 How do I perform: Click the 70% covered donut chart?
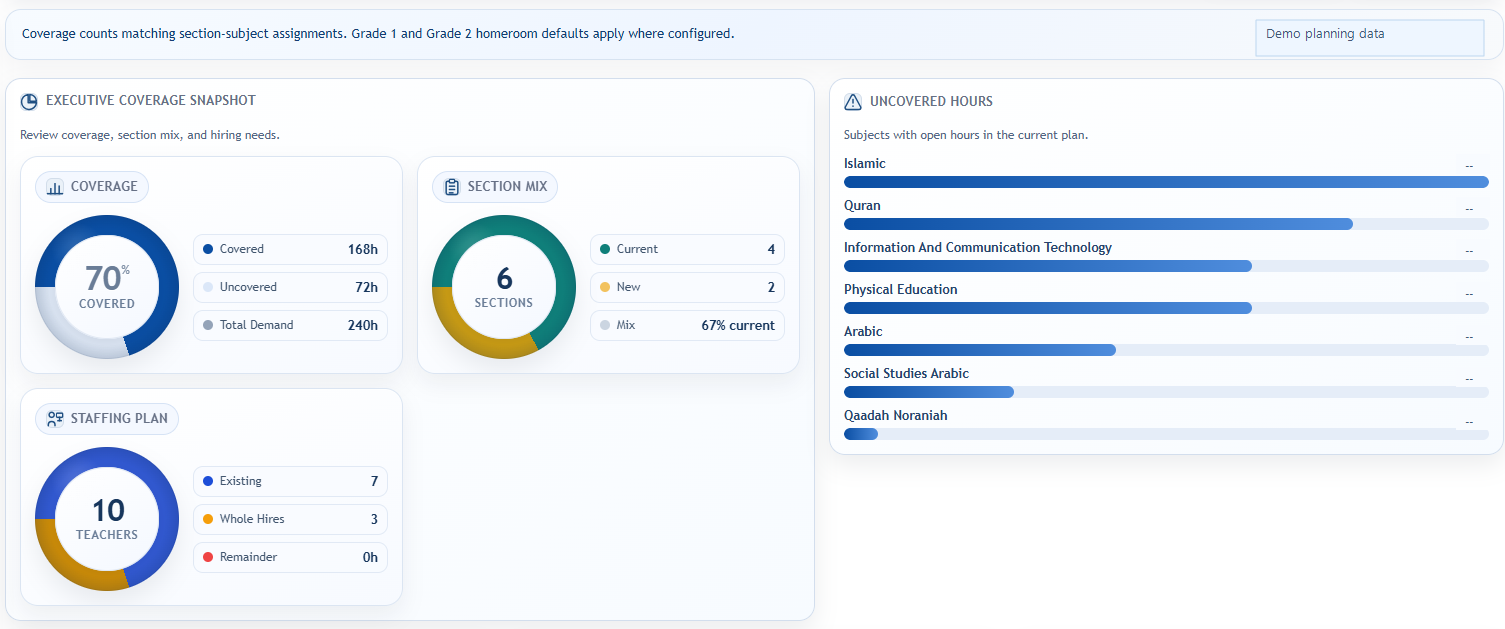[107, 287]
